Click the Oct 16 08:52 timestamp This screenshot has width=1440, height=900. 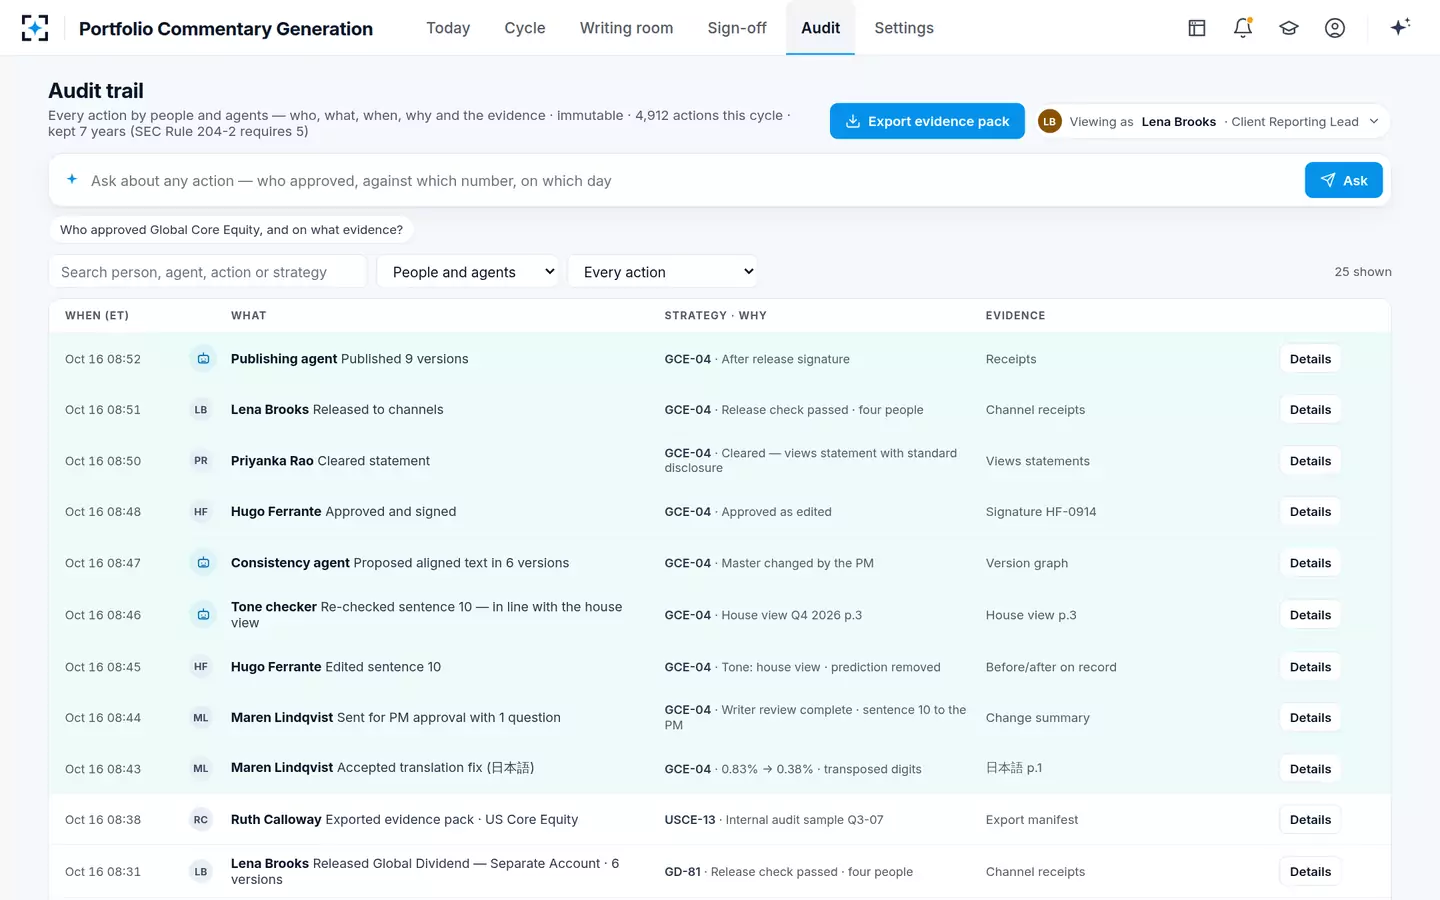(103, 359)
